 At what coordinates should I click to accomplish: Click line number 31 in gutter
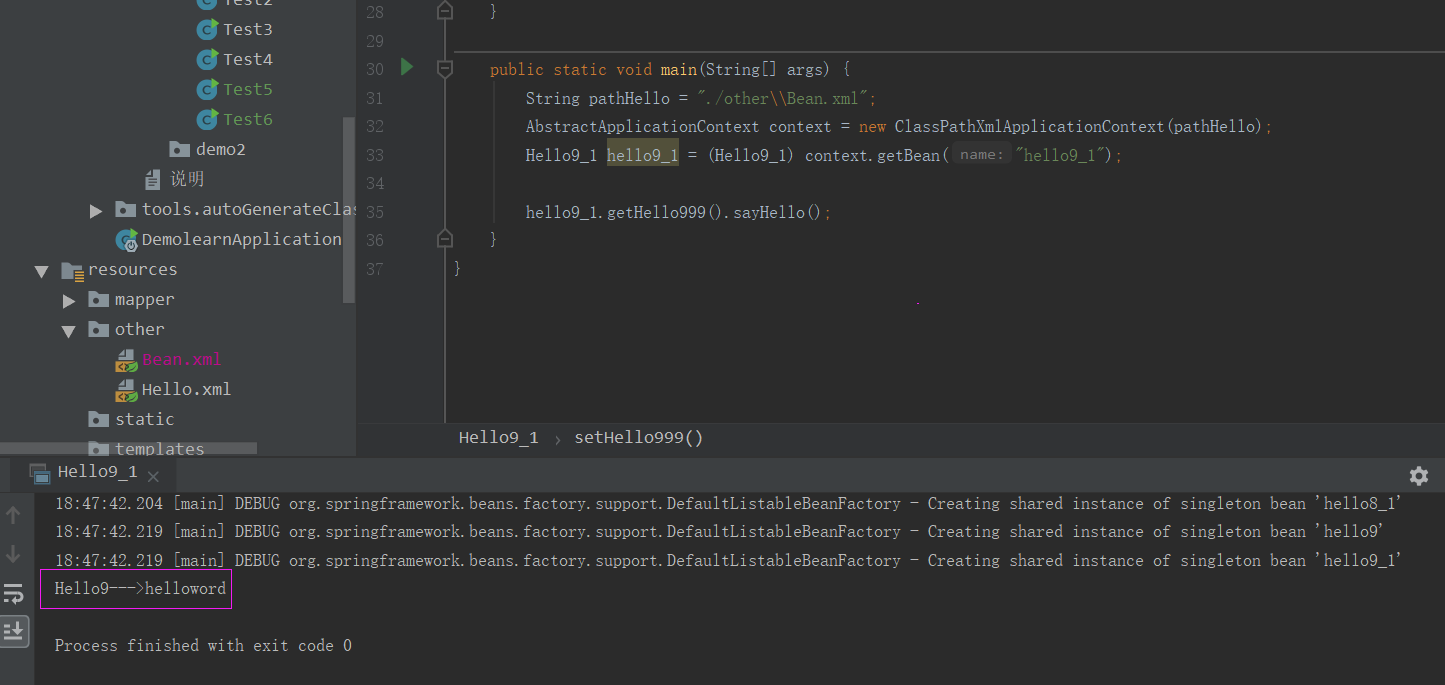tap(374, 98)
